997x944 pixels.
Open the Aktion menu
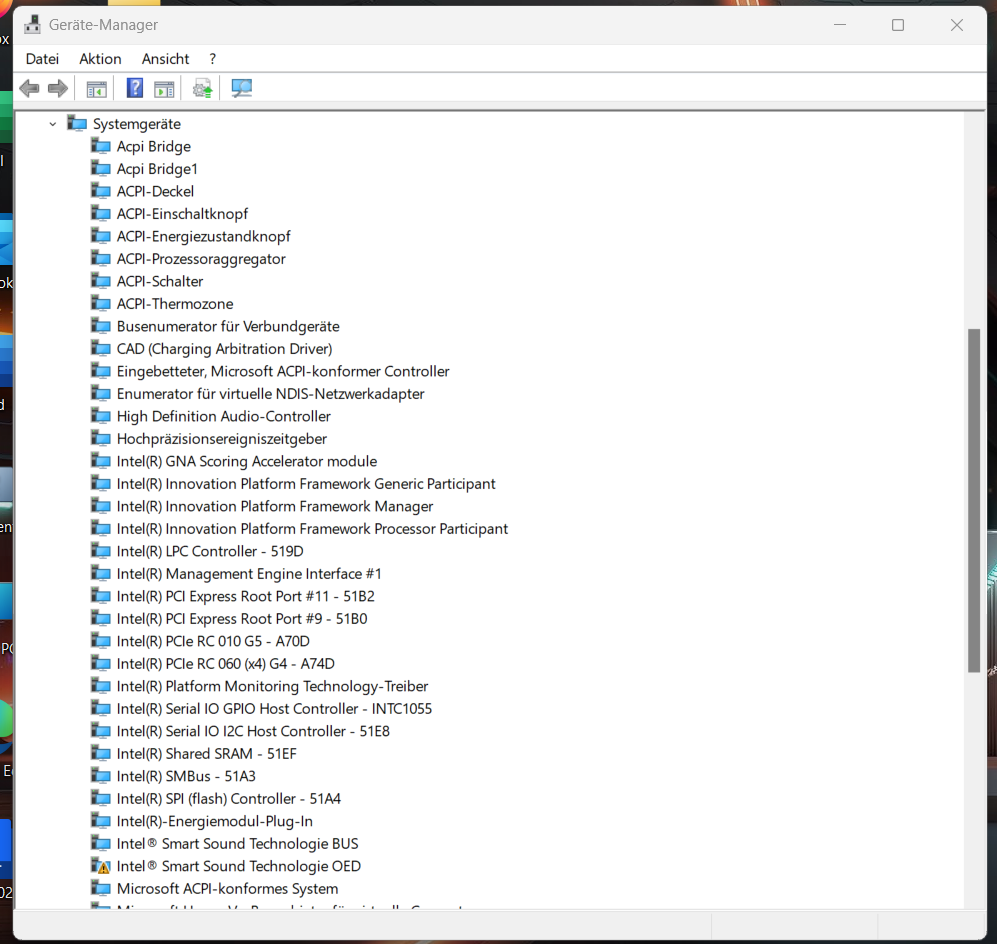pyautogui.click(x=100, y=58)
